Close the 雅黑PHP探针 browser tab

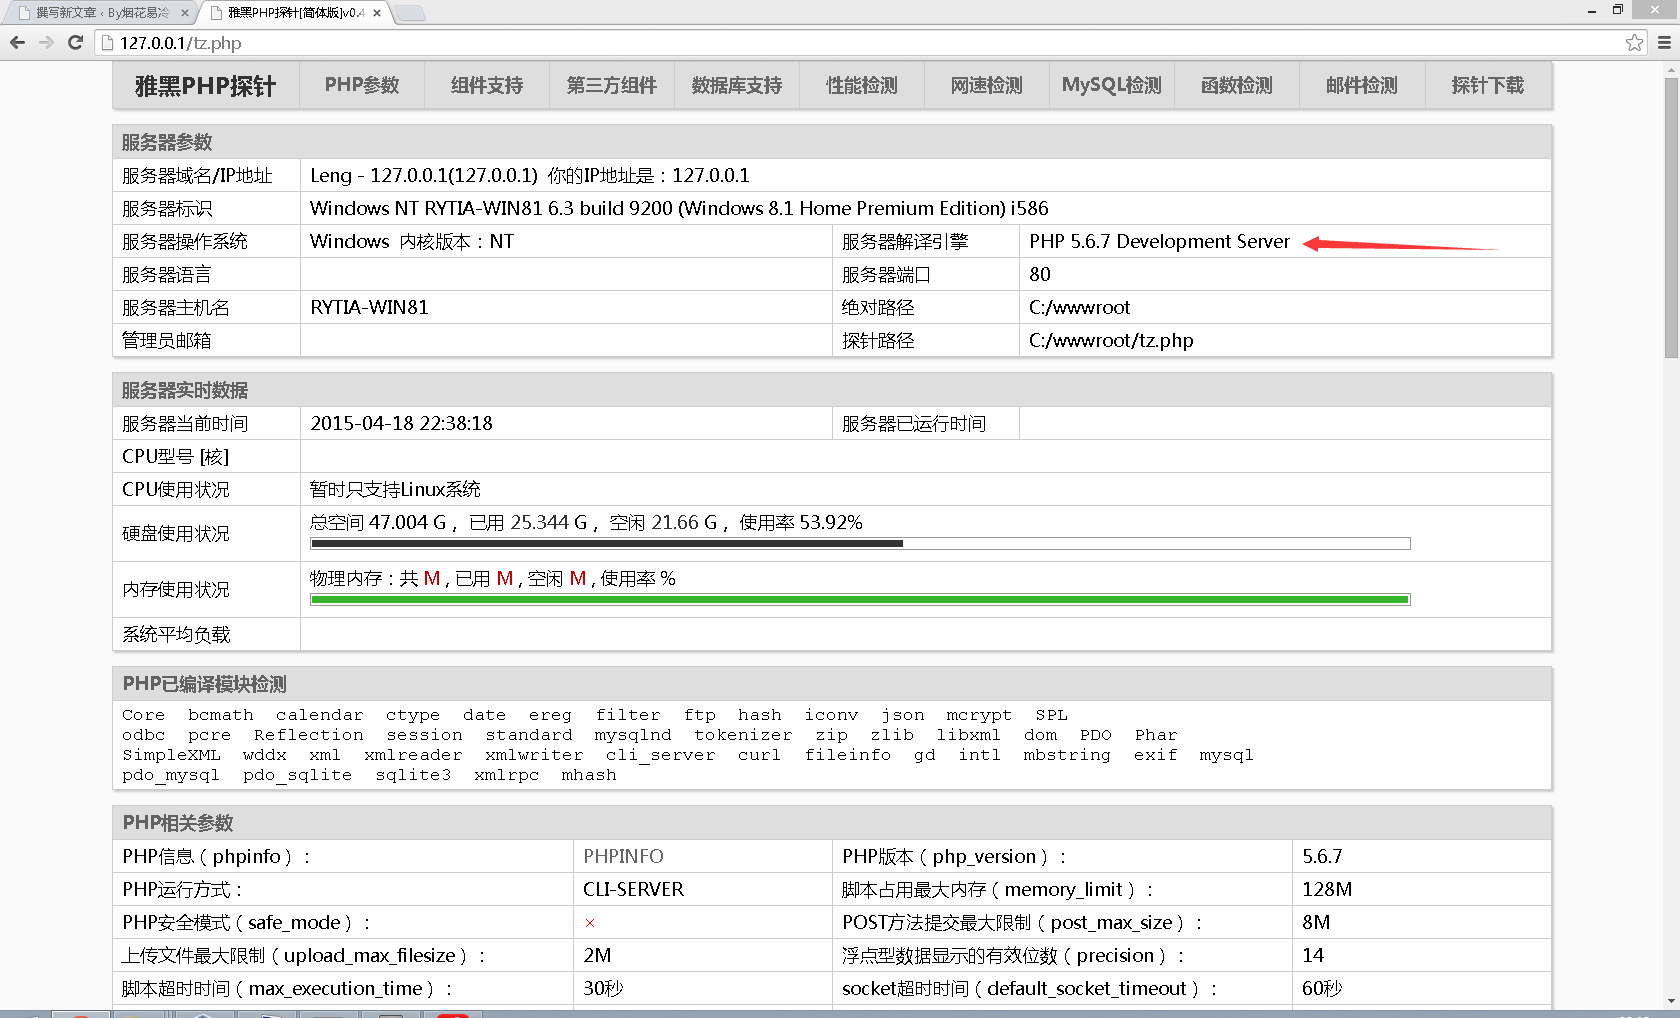(x=377, y=13)
